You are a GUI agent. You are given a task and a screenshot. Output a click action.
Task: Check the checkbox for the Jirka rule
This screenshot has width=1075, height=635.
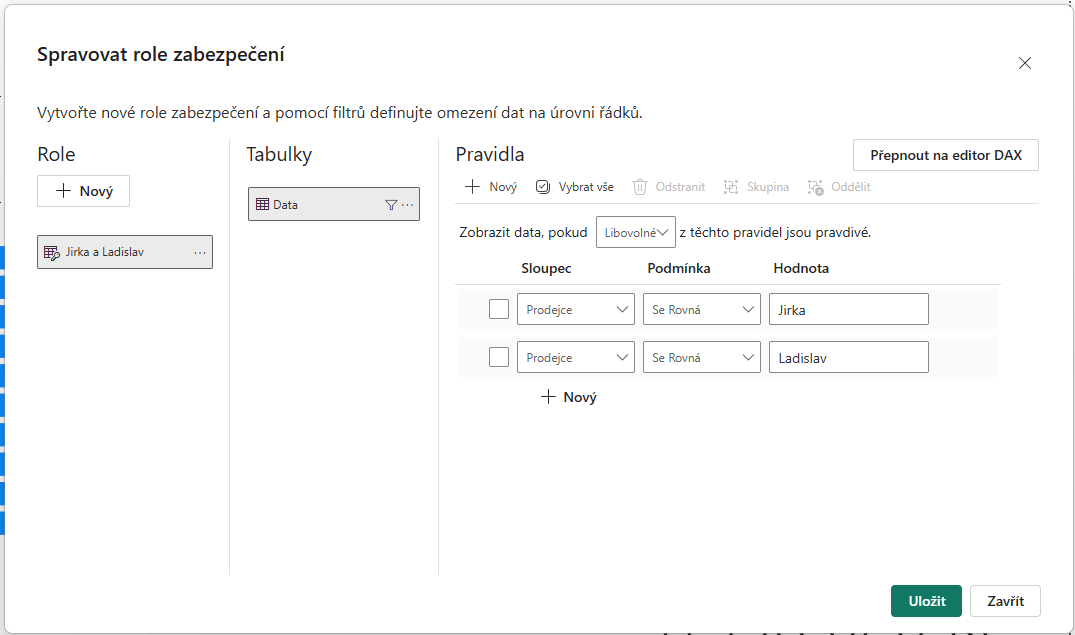point(499,310)
